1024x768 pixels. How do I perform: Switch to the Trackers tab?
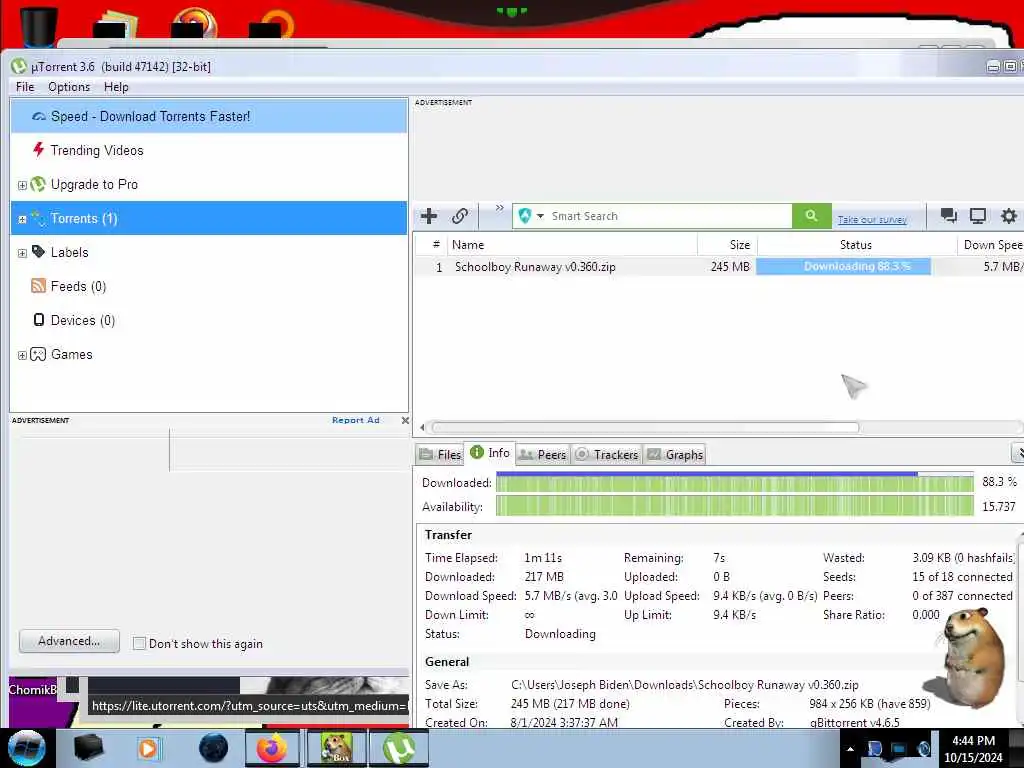pyautogui.click(x=607, y=455)
